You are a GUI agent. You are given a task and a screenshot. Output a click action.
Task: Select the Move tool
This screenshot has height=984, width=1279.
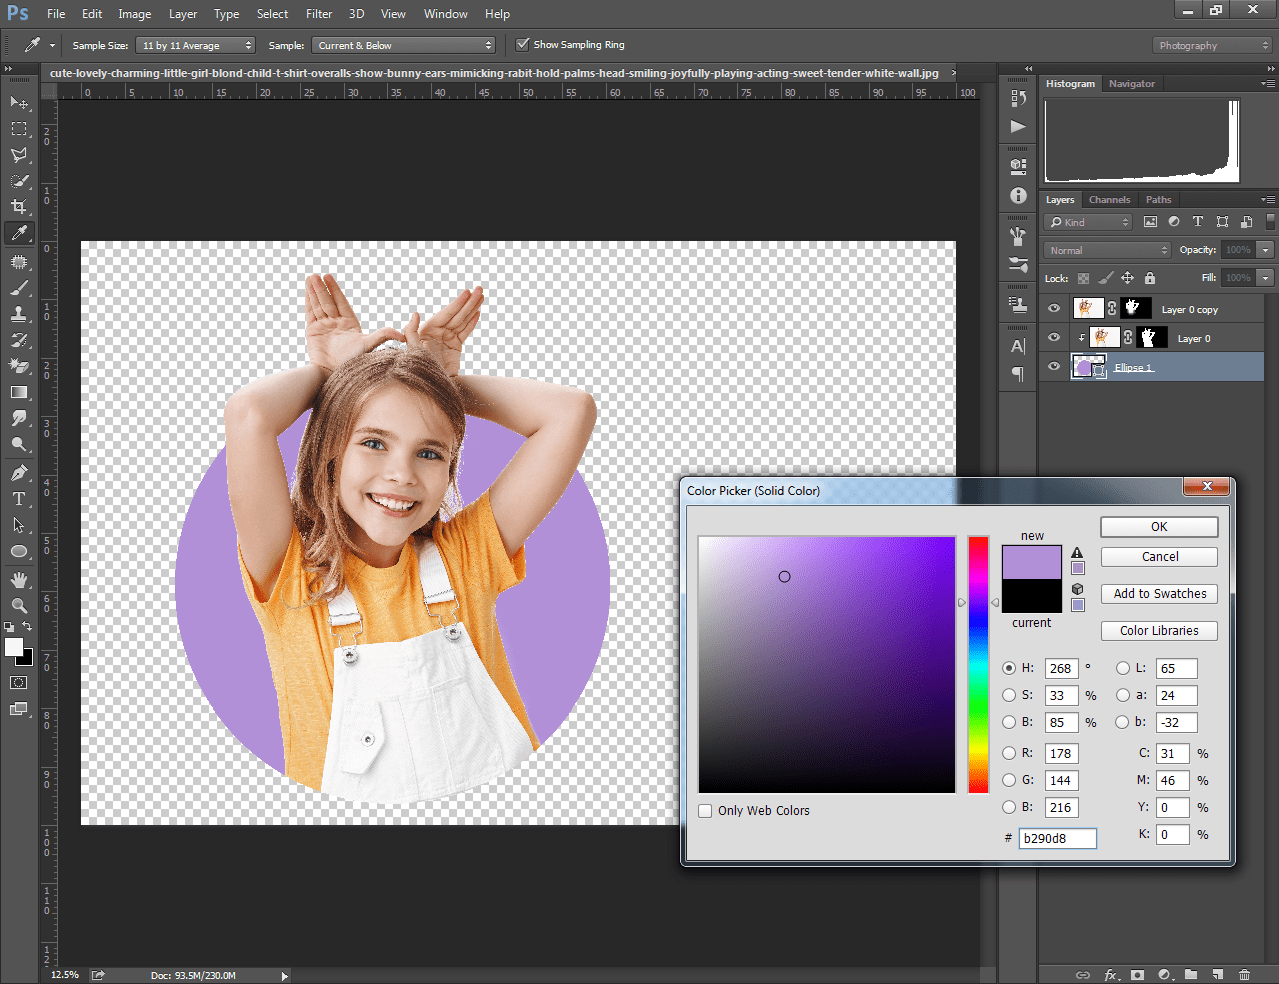[19, 103]
